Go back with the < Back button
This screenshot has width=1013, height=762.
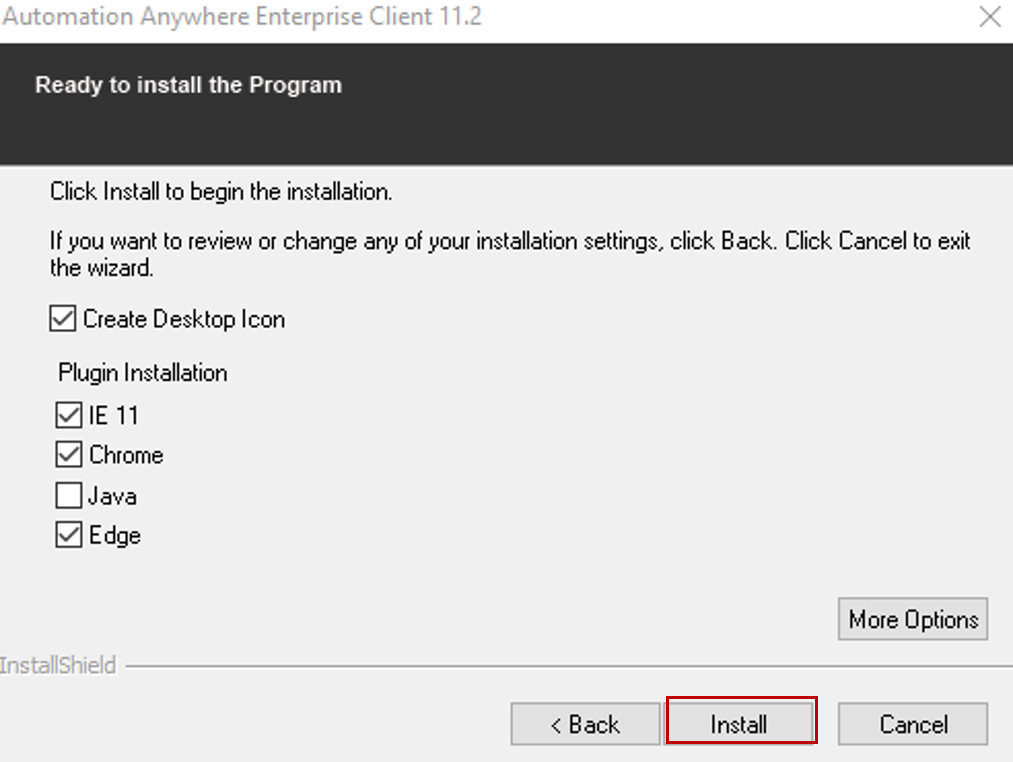(585, 724)
